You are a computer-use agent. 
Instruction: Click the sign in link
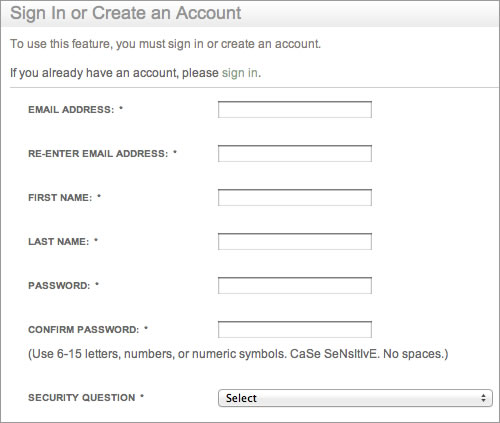coord(240,73)
